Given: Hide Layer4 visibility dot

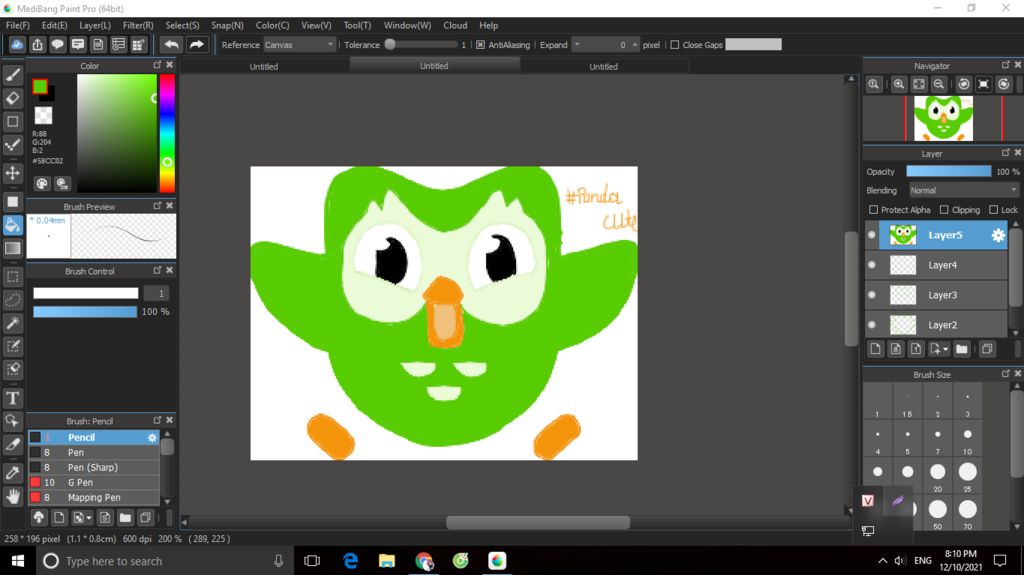Looking at the screenshot, I should coord(872,265).
